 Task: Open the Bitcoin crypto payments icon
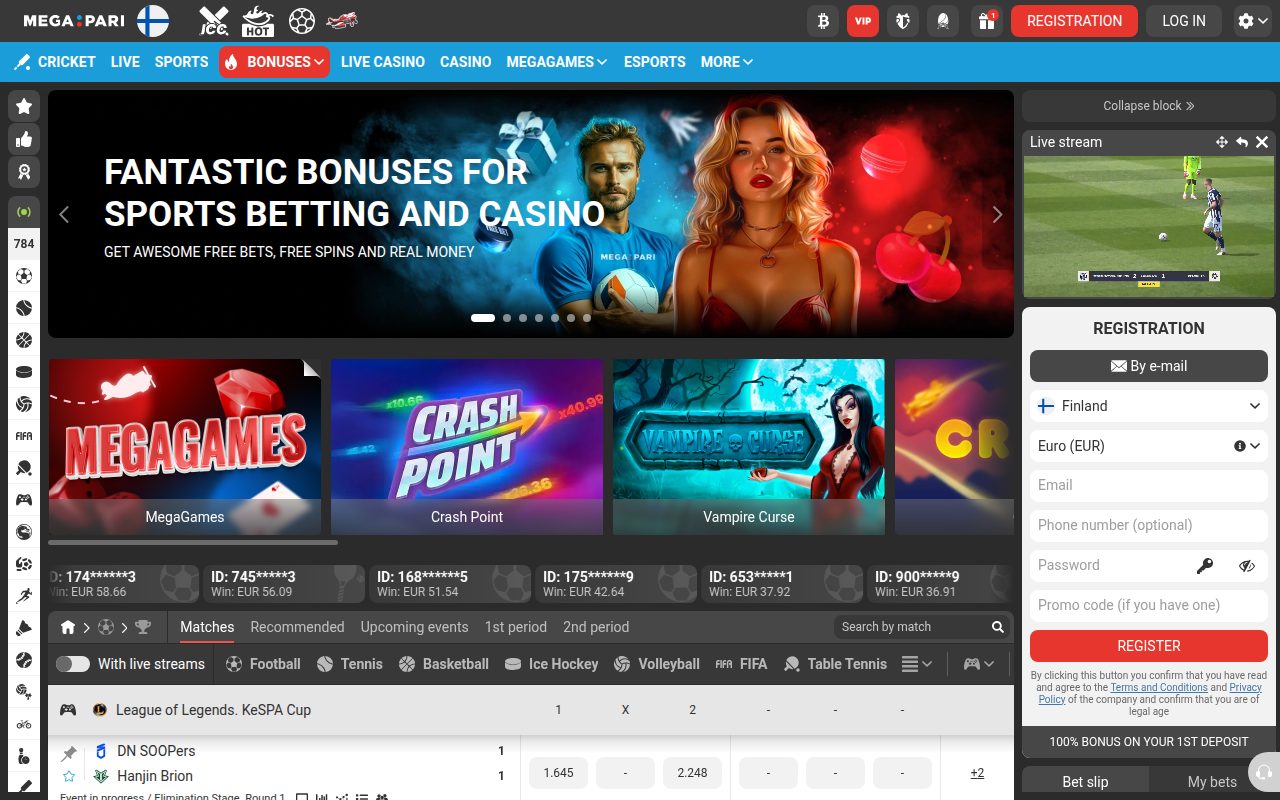(x=824, y=21)
